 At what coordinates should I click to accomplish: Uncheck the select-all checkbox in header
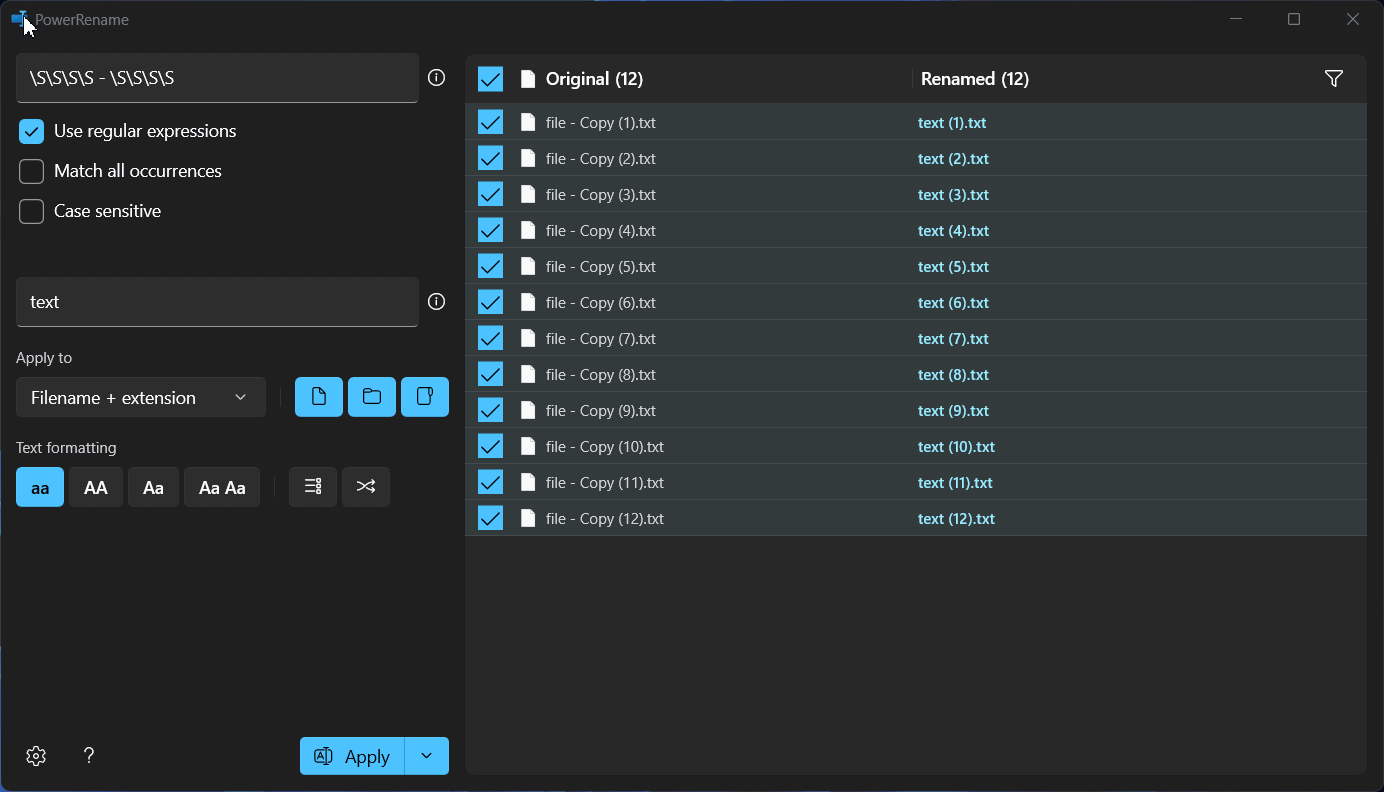(x=490, y=79)
